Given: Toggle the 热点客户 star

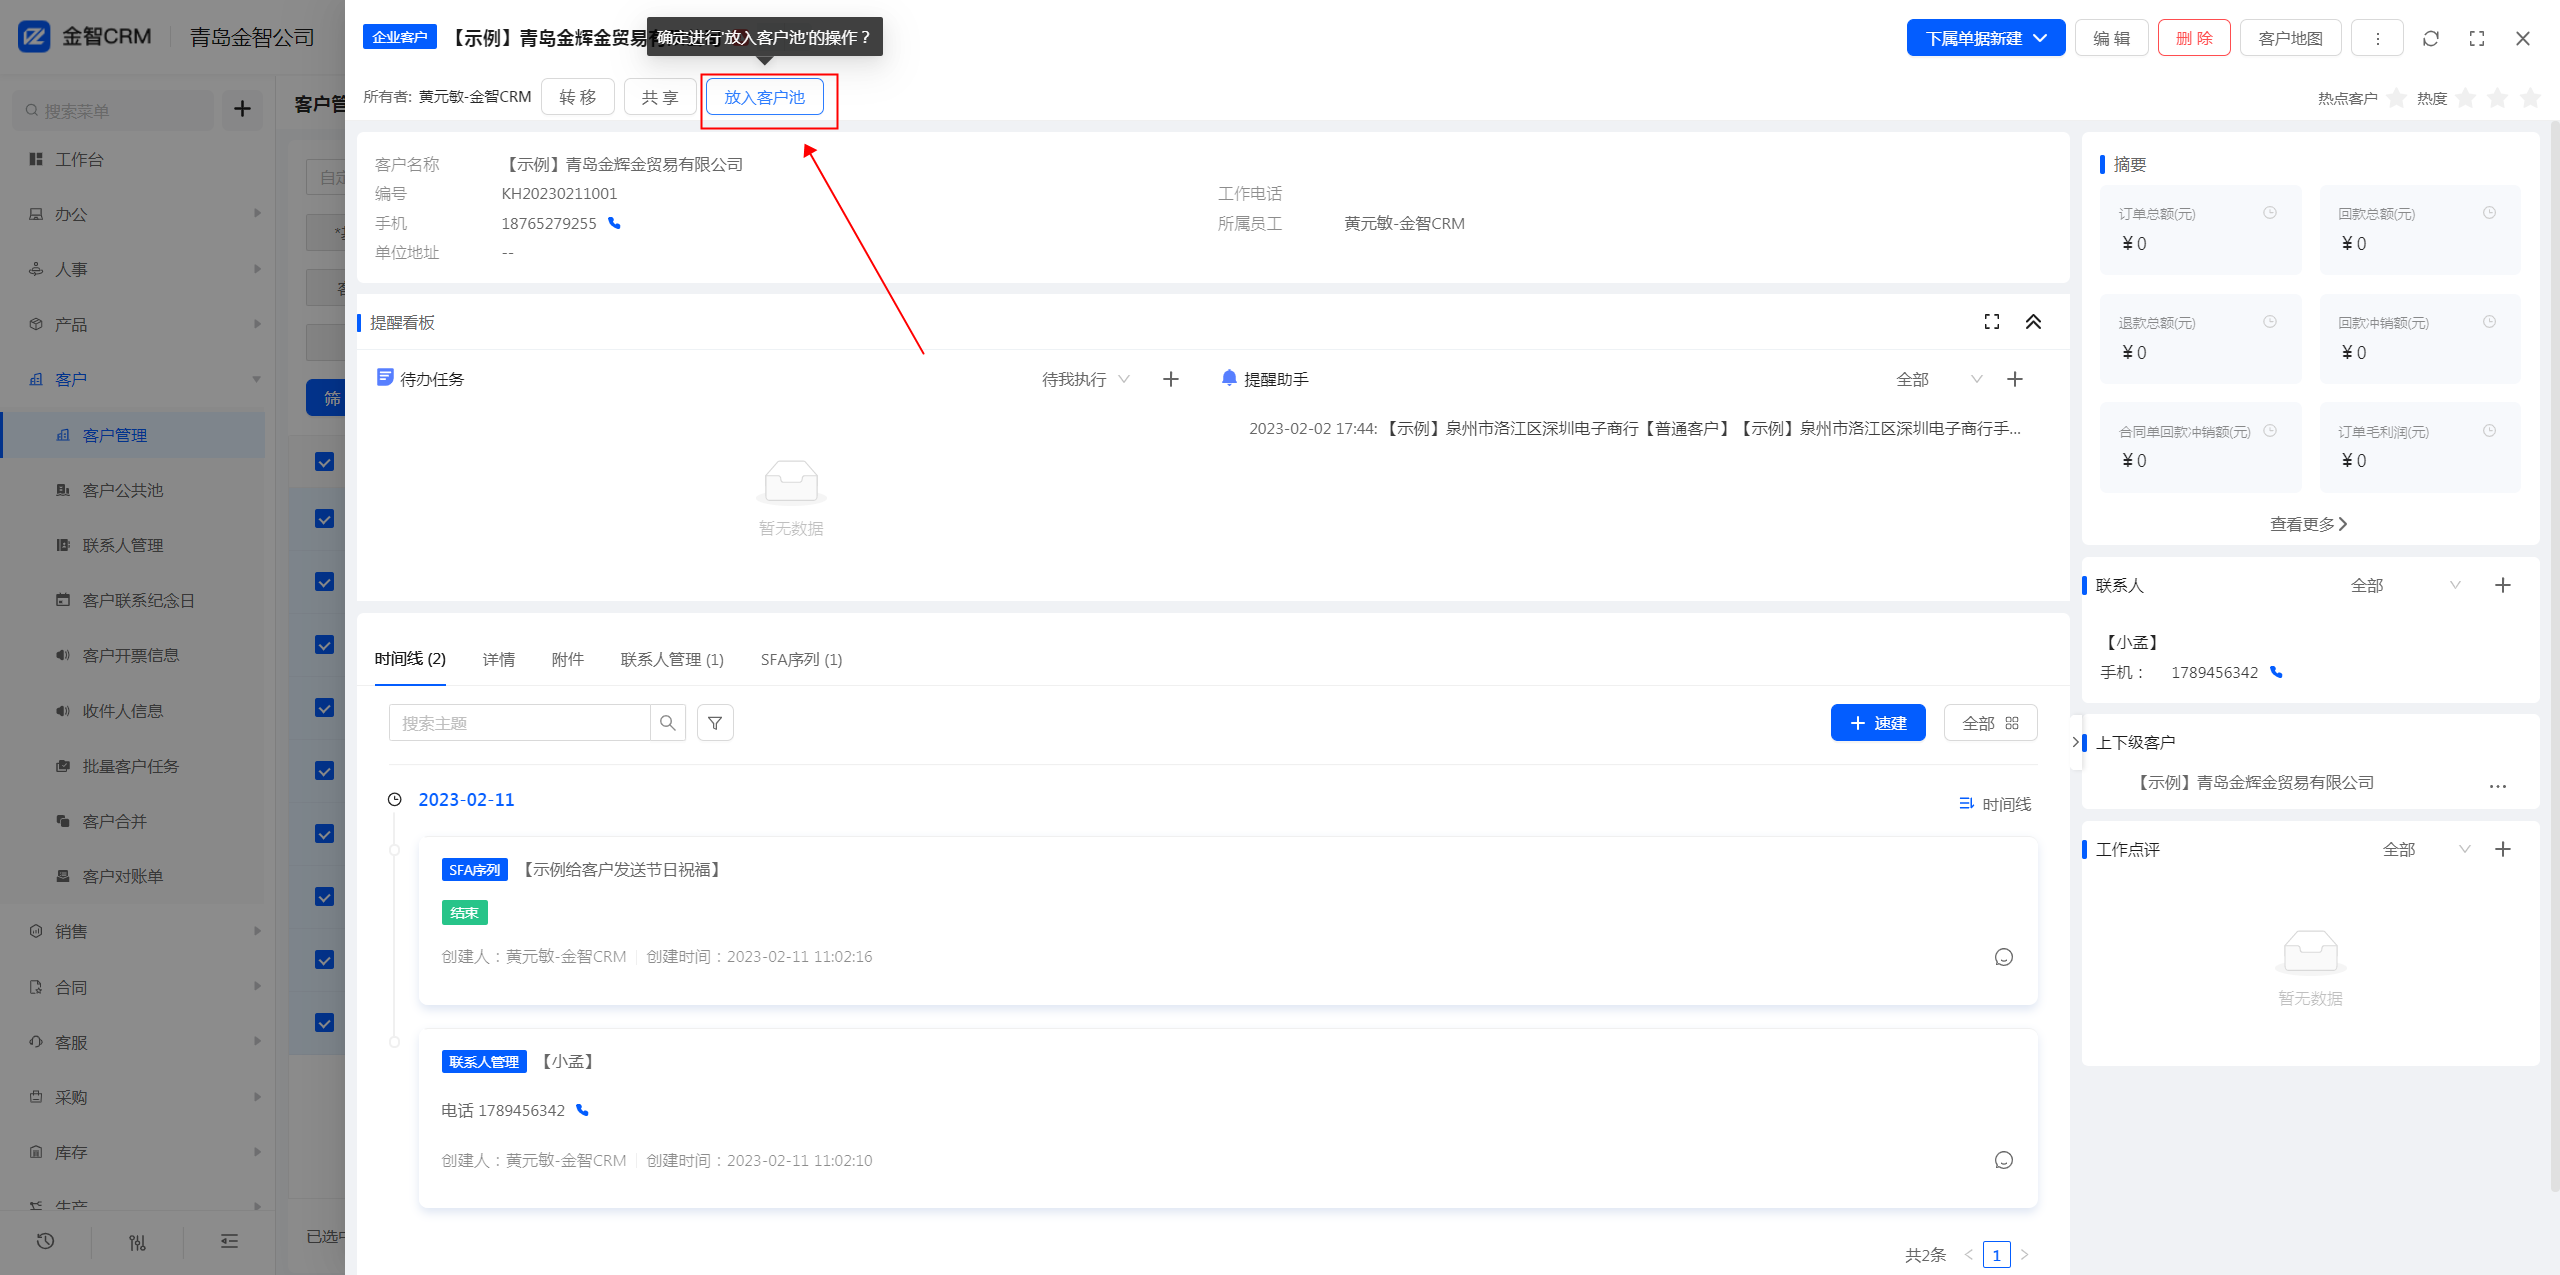Looking at the screenshot, I should [2396, 98].
